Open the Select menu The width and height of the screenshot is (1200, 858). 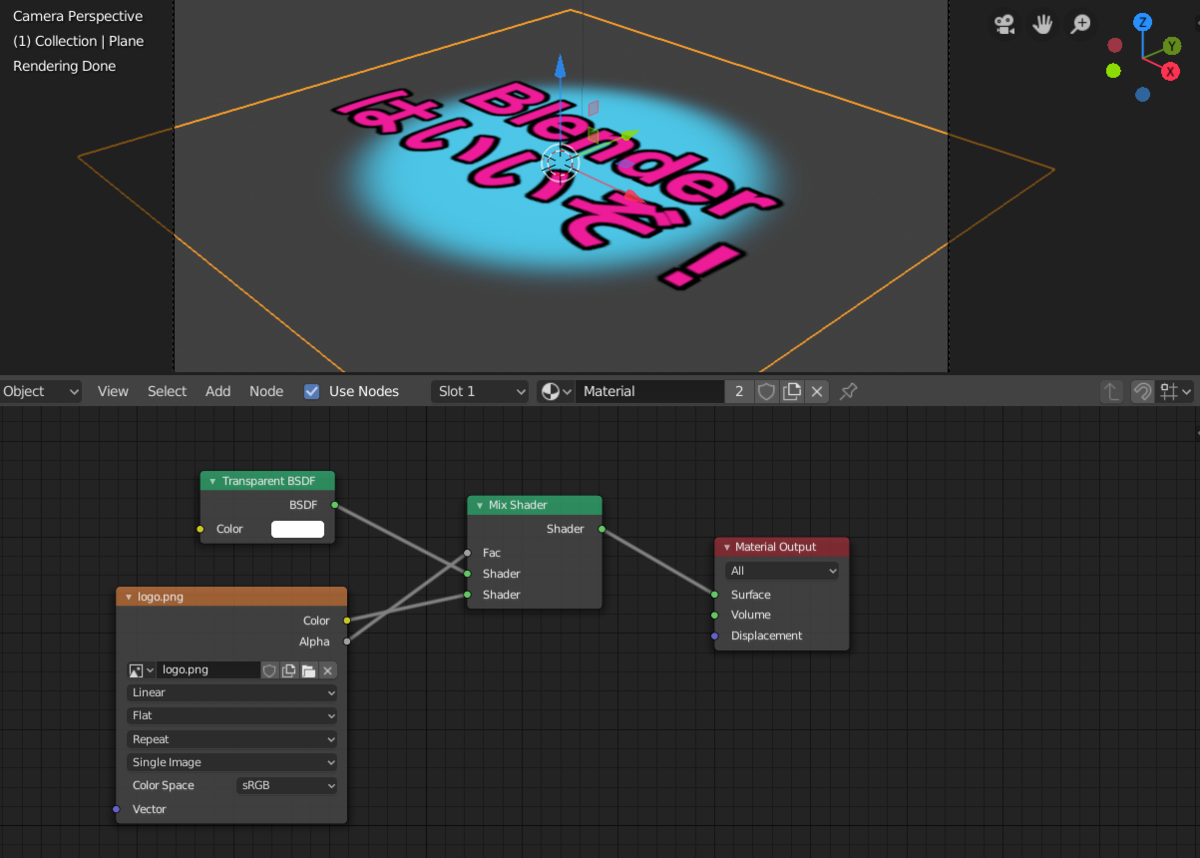(167, 391)
